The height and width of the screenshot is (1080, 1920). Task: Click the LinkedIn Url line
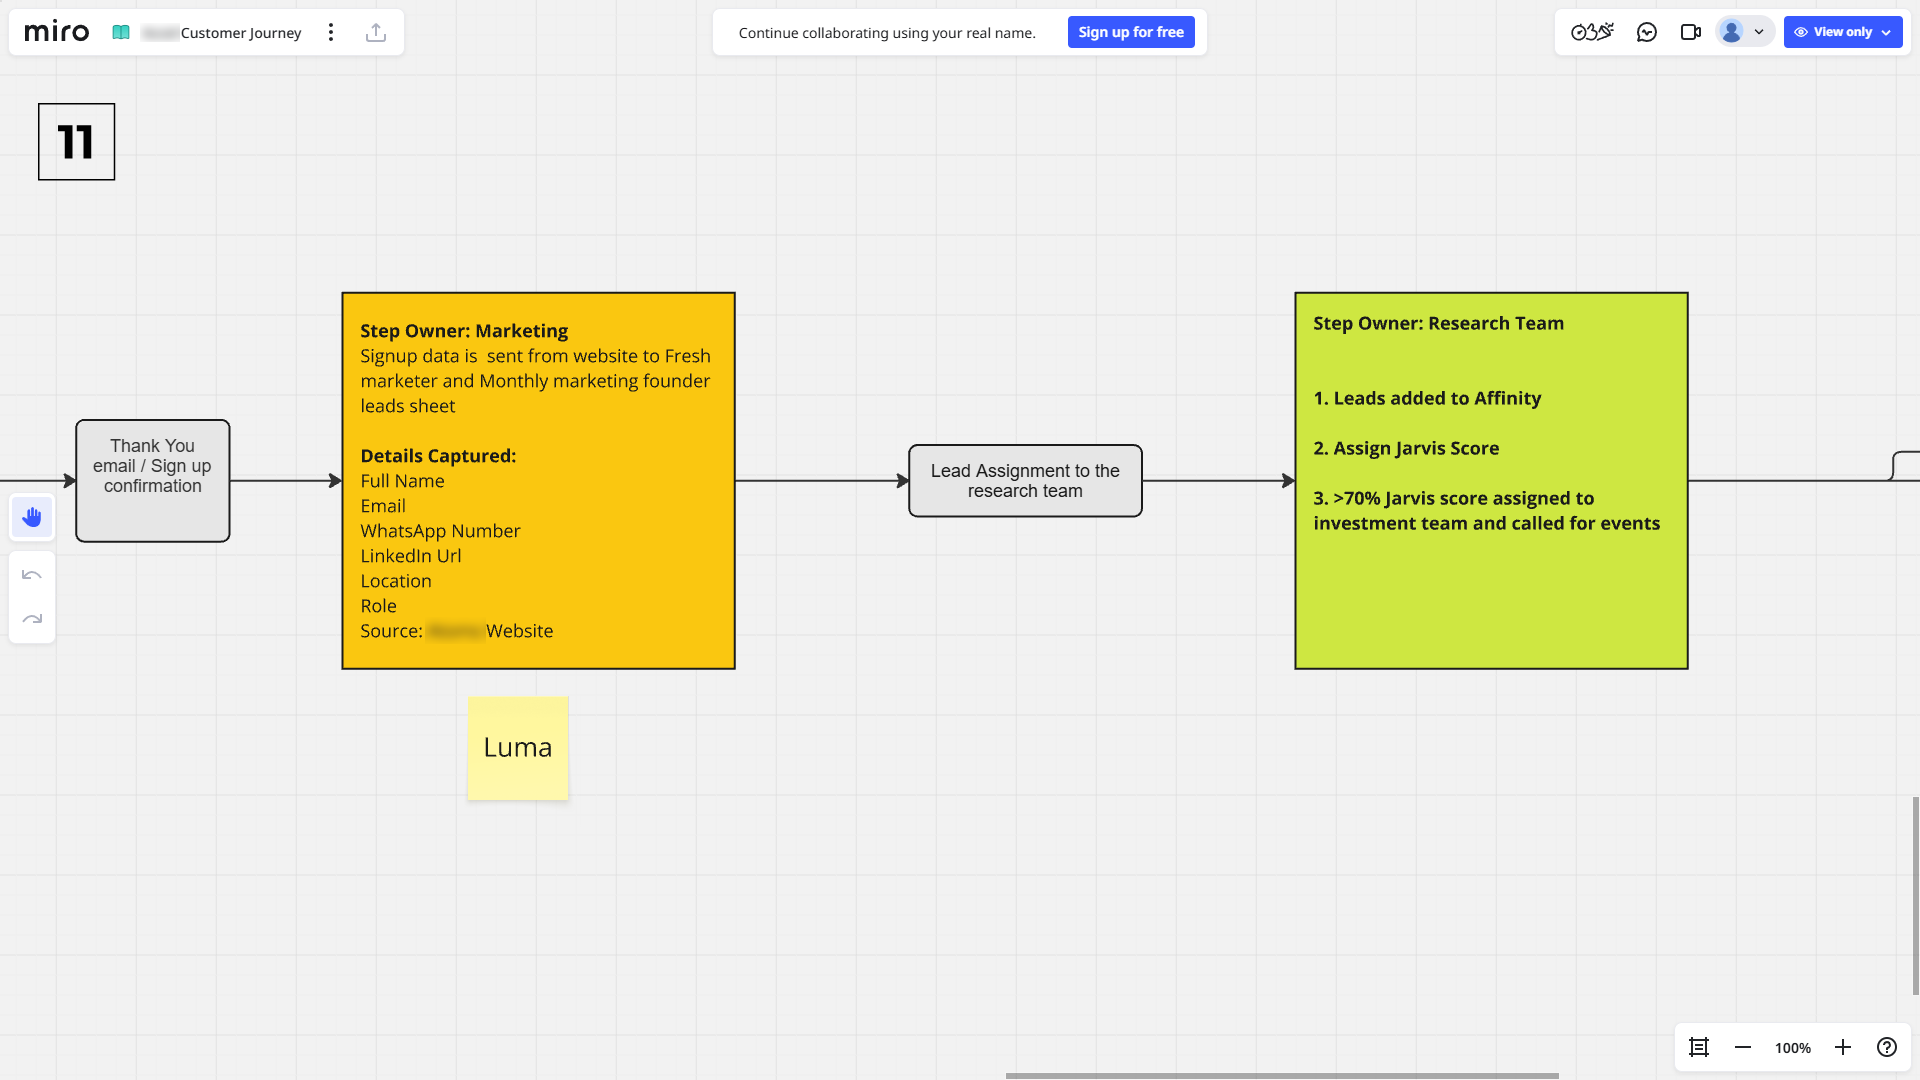click(x=411, y=556)
